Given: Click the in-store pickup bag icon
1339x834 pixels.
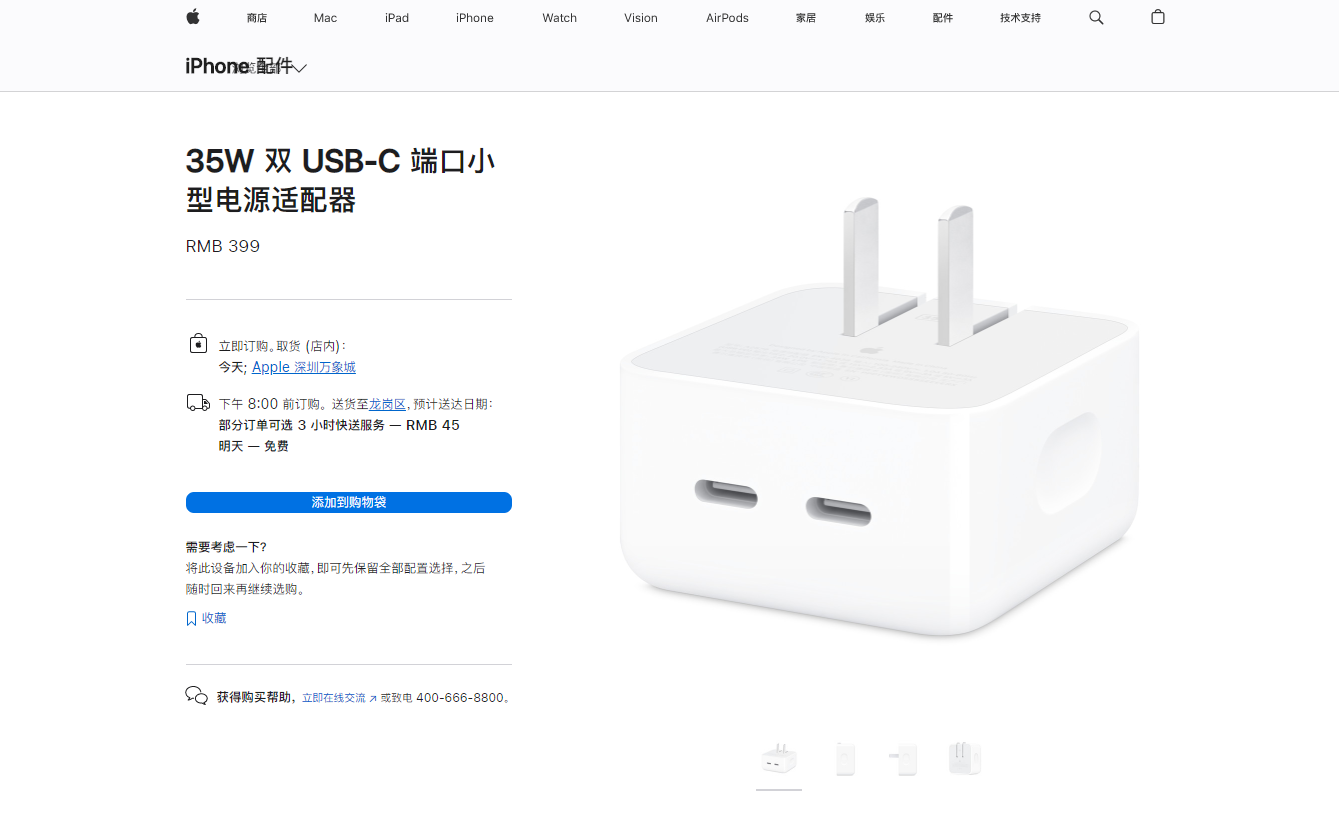Looking at the screenshot, I should (x=198, y=344).
